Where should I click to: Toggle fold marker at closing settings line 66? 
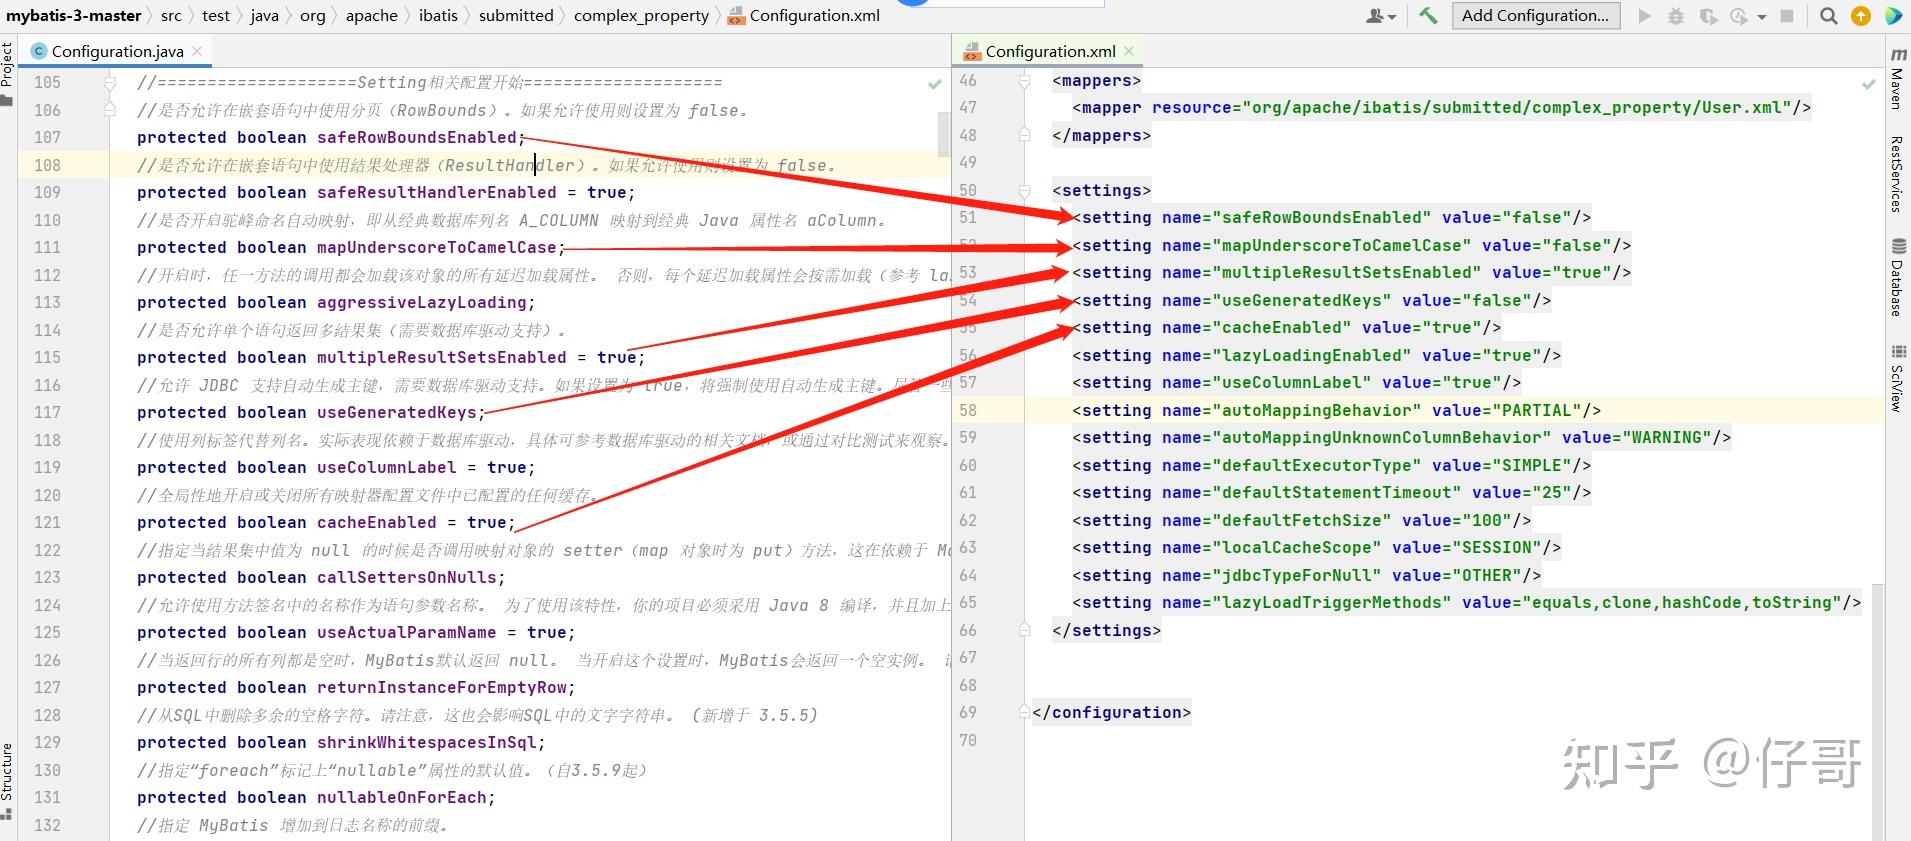coord(1025,630)
